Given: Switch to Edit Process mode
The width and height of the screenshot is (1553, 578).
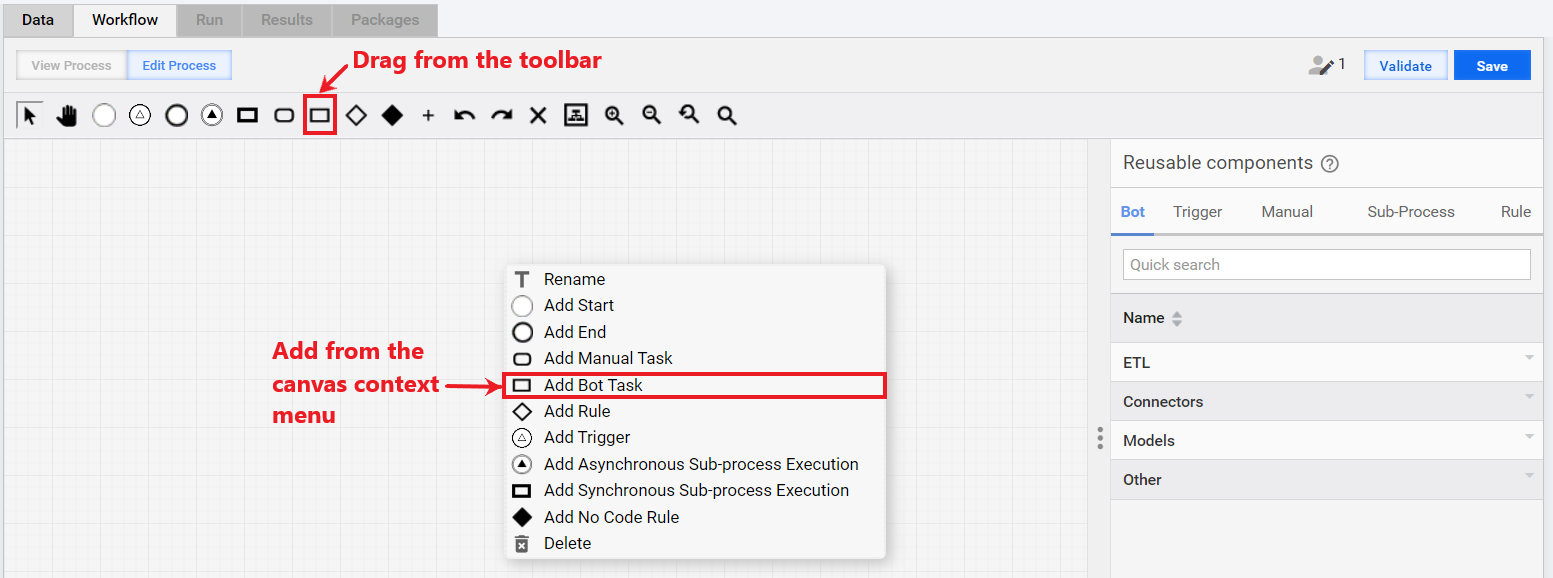Looking at the screenshot, I should [179, 65].
